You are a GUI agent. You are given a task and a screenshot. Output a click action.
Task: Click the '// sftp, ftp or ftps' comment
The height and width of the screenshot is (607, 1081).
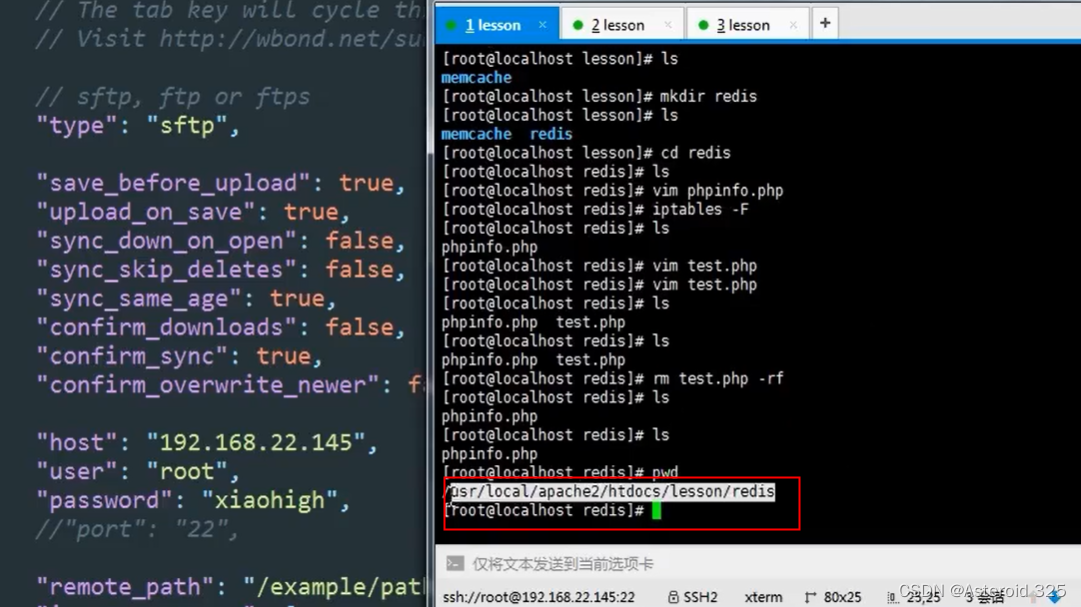173,97
